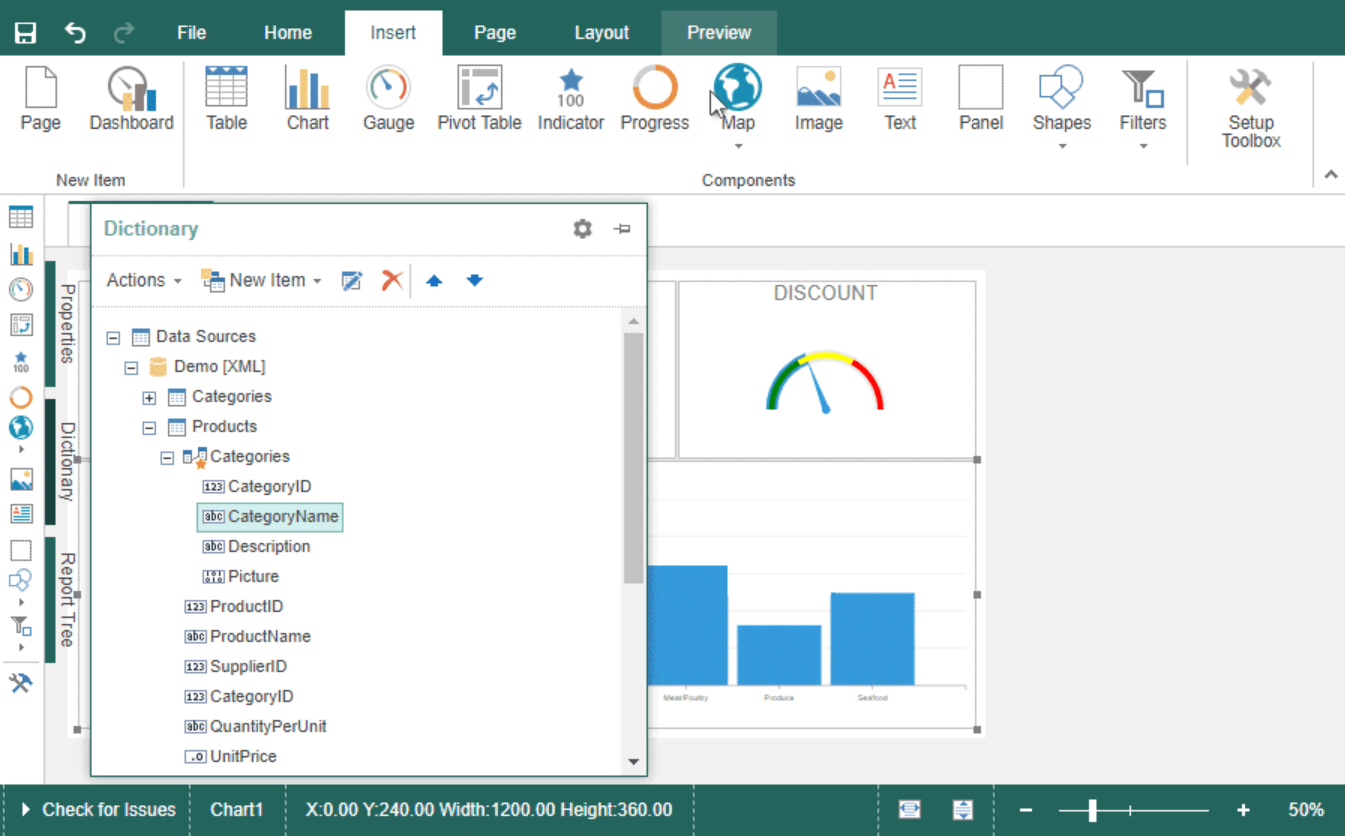The image size is (1345, 836).
Task: Adjust the zoom slider handle
Action: [1093, 810]
